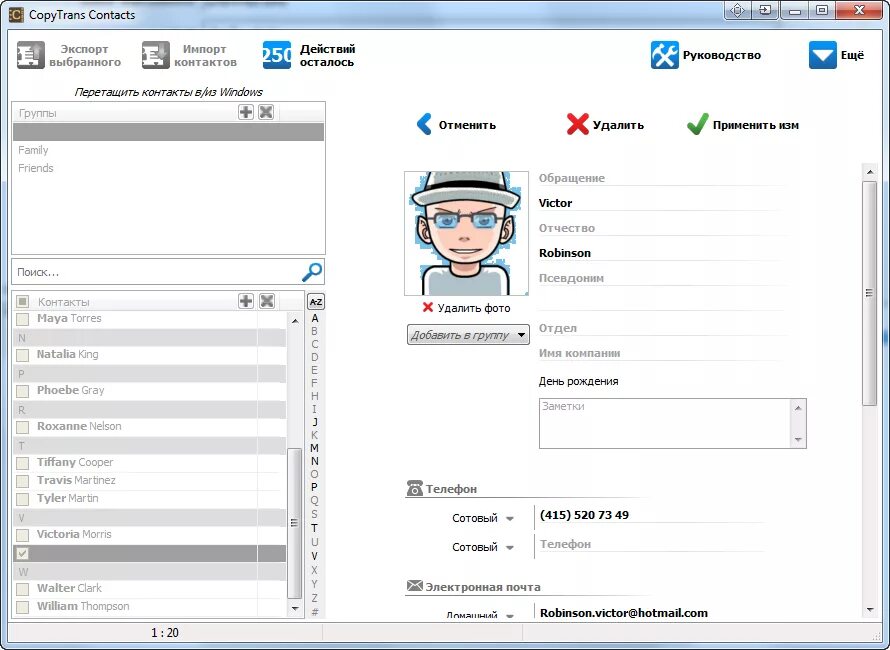Click the magnifier search icon
This screenshot has height=650, width=890.
[312, 272]
